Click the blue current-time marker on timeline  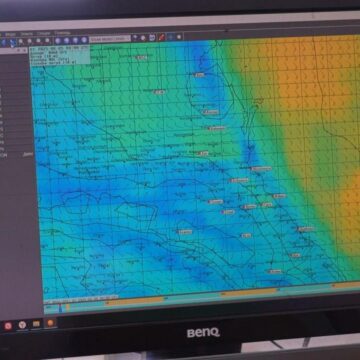60,308
